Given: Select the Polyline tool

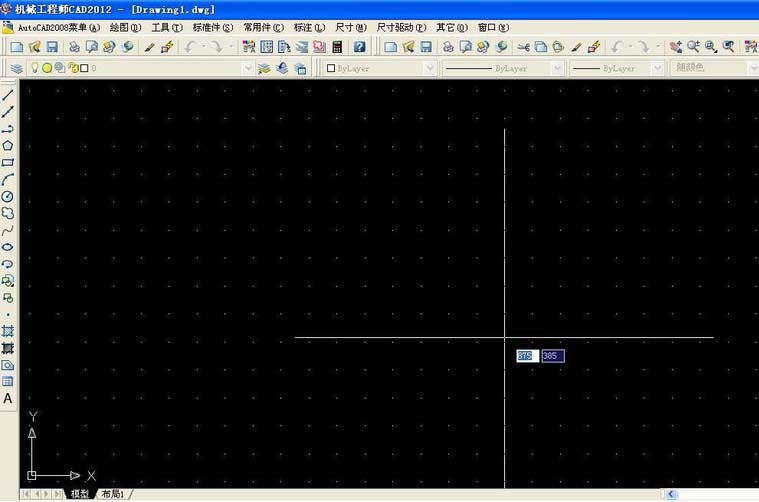Looking at the screenshot, I should coord(8,129).
